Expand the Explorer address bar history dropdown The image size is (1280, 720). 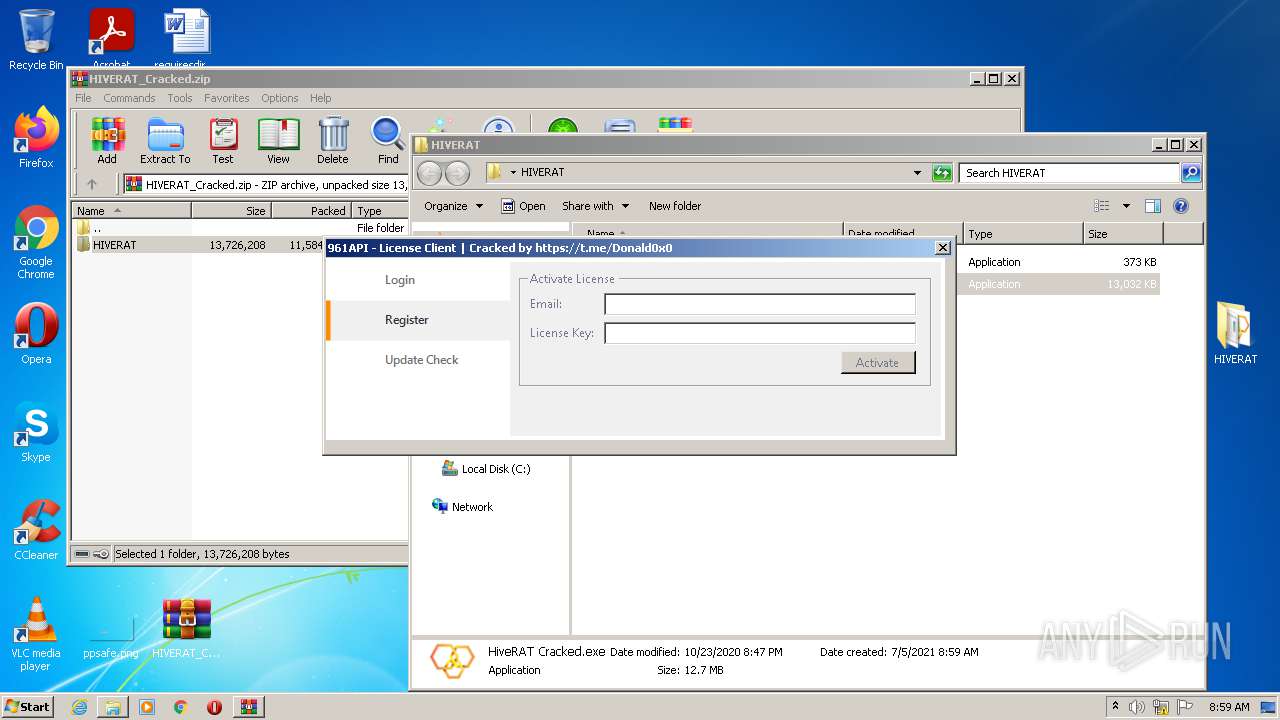tap(918, 173)
